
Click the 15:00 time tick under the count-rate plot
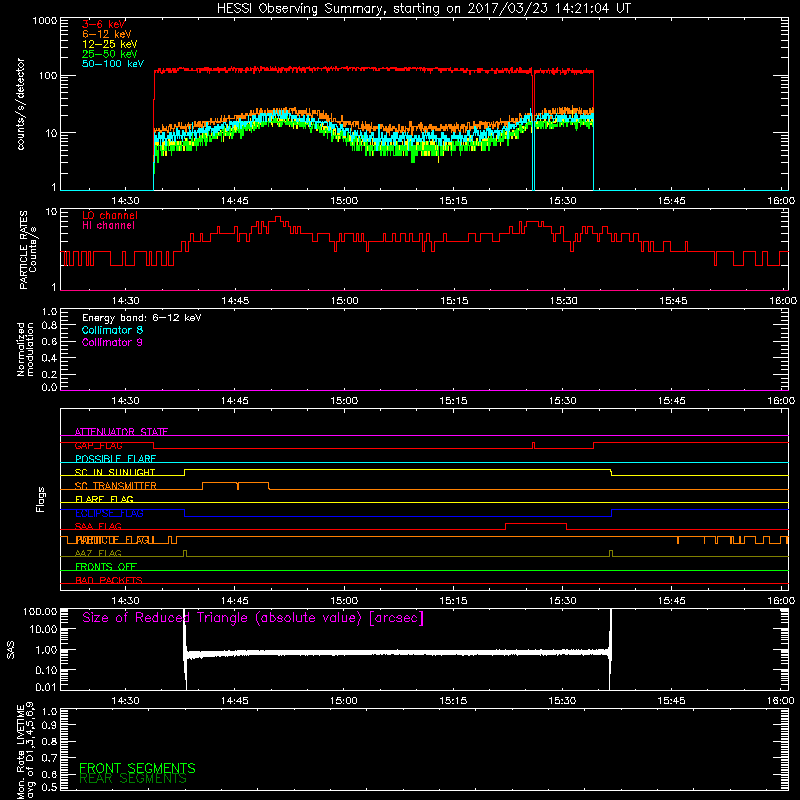click(344, 201)
